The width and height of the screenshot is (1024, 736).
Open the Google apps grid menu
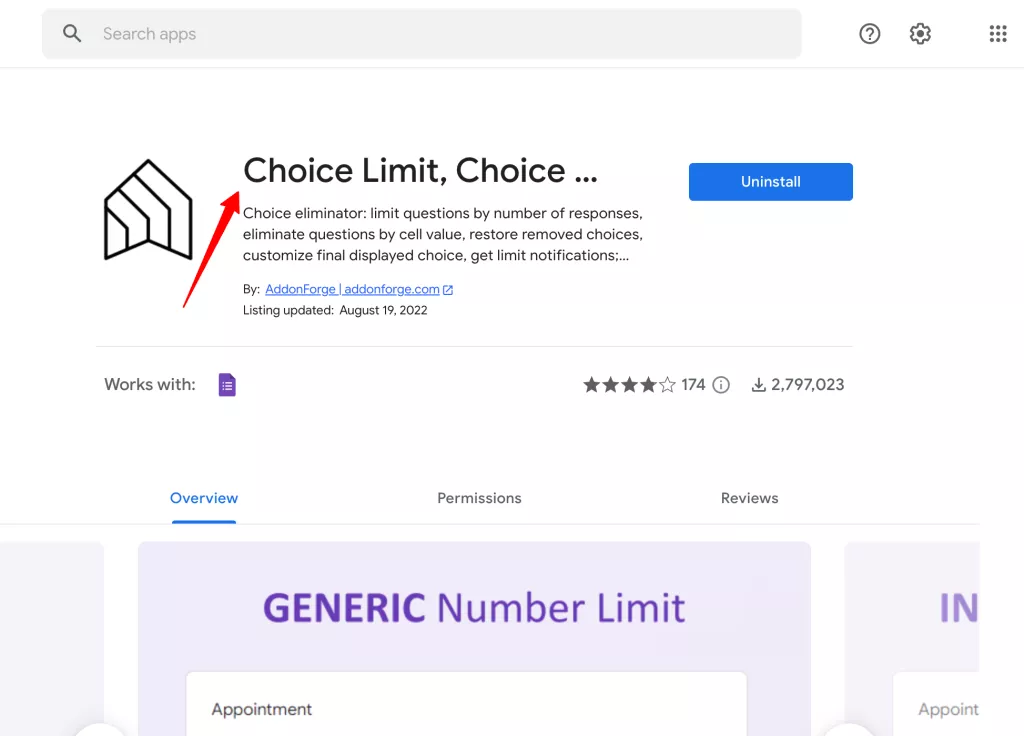[x=997, y=33]
